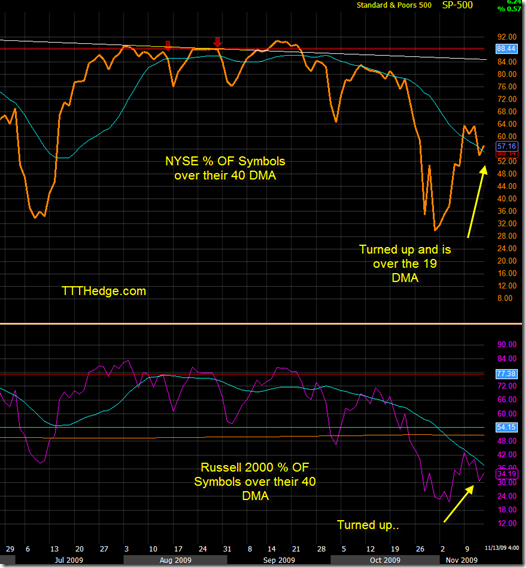The image size is (526, 568).
Task: Click the 'Turned up..' note in lower panel
Action: pos(368,525)
